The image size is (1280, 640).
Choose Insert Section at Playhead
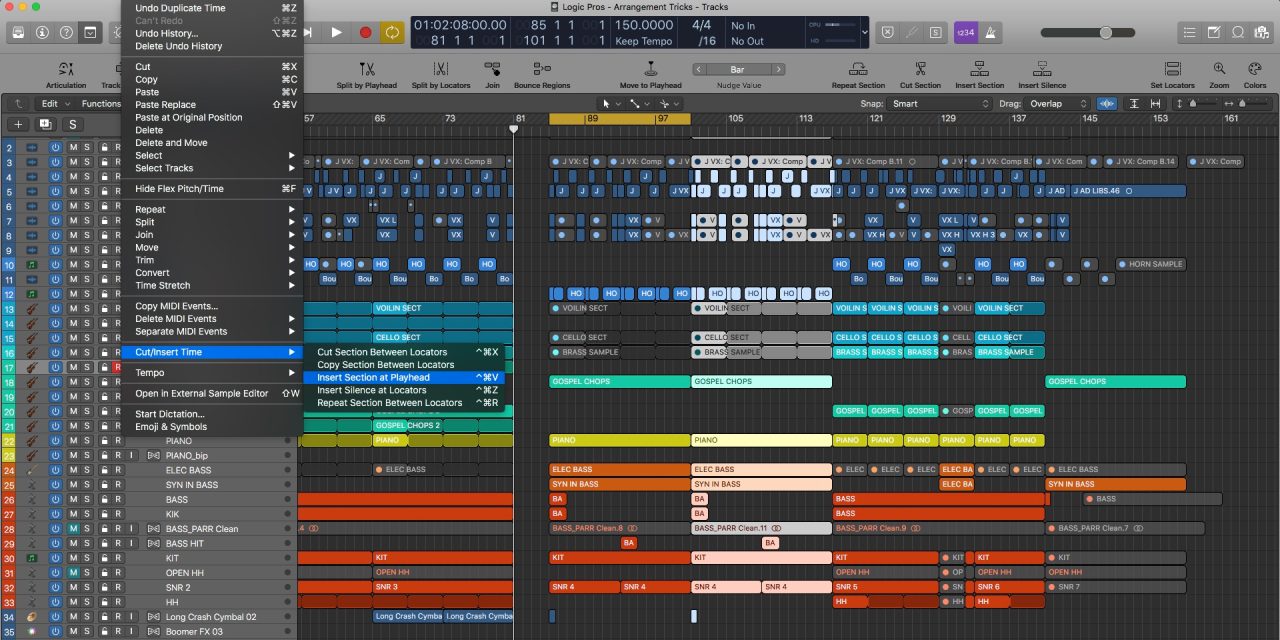[373, 378]
